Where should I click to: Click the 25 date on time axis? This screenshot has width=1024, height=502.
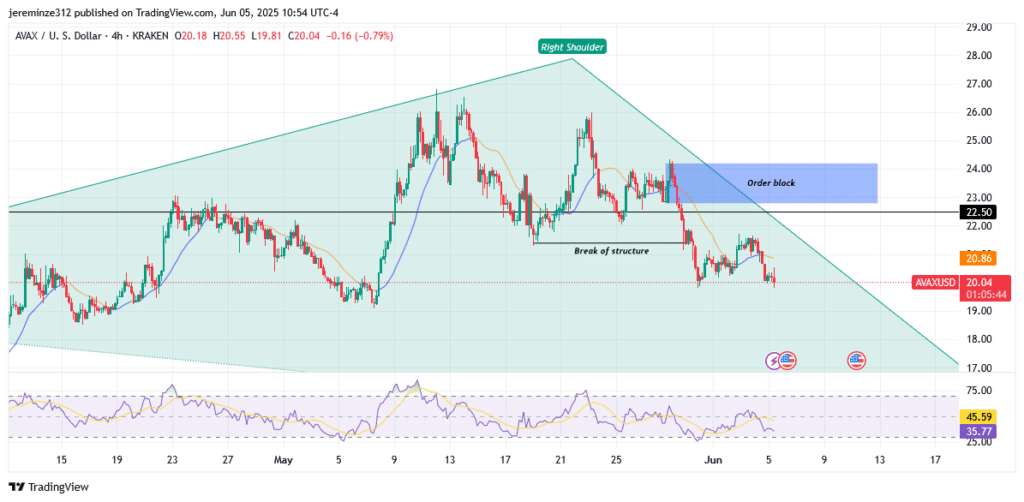pyautogui.click(x=615, y=460)
